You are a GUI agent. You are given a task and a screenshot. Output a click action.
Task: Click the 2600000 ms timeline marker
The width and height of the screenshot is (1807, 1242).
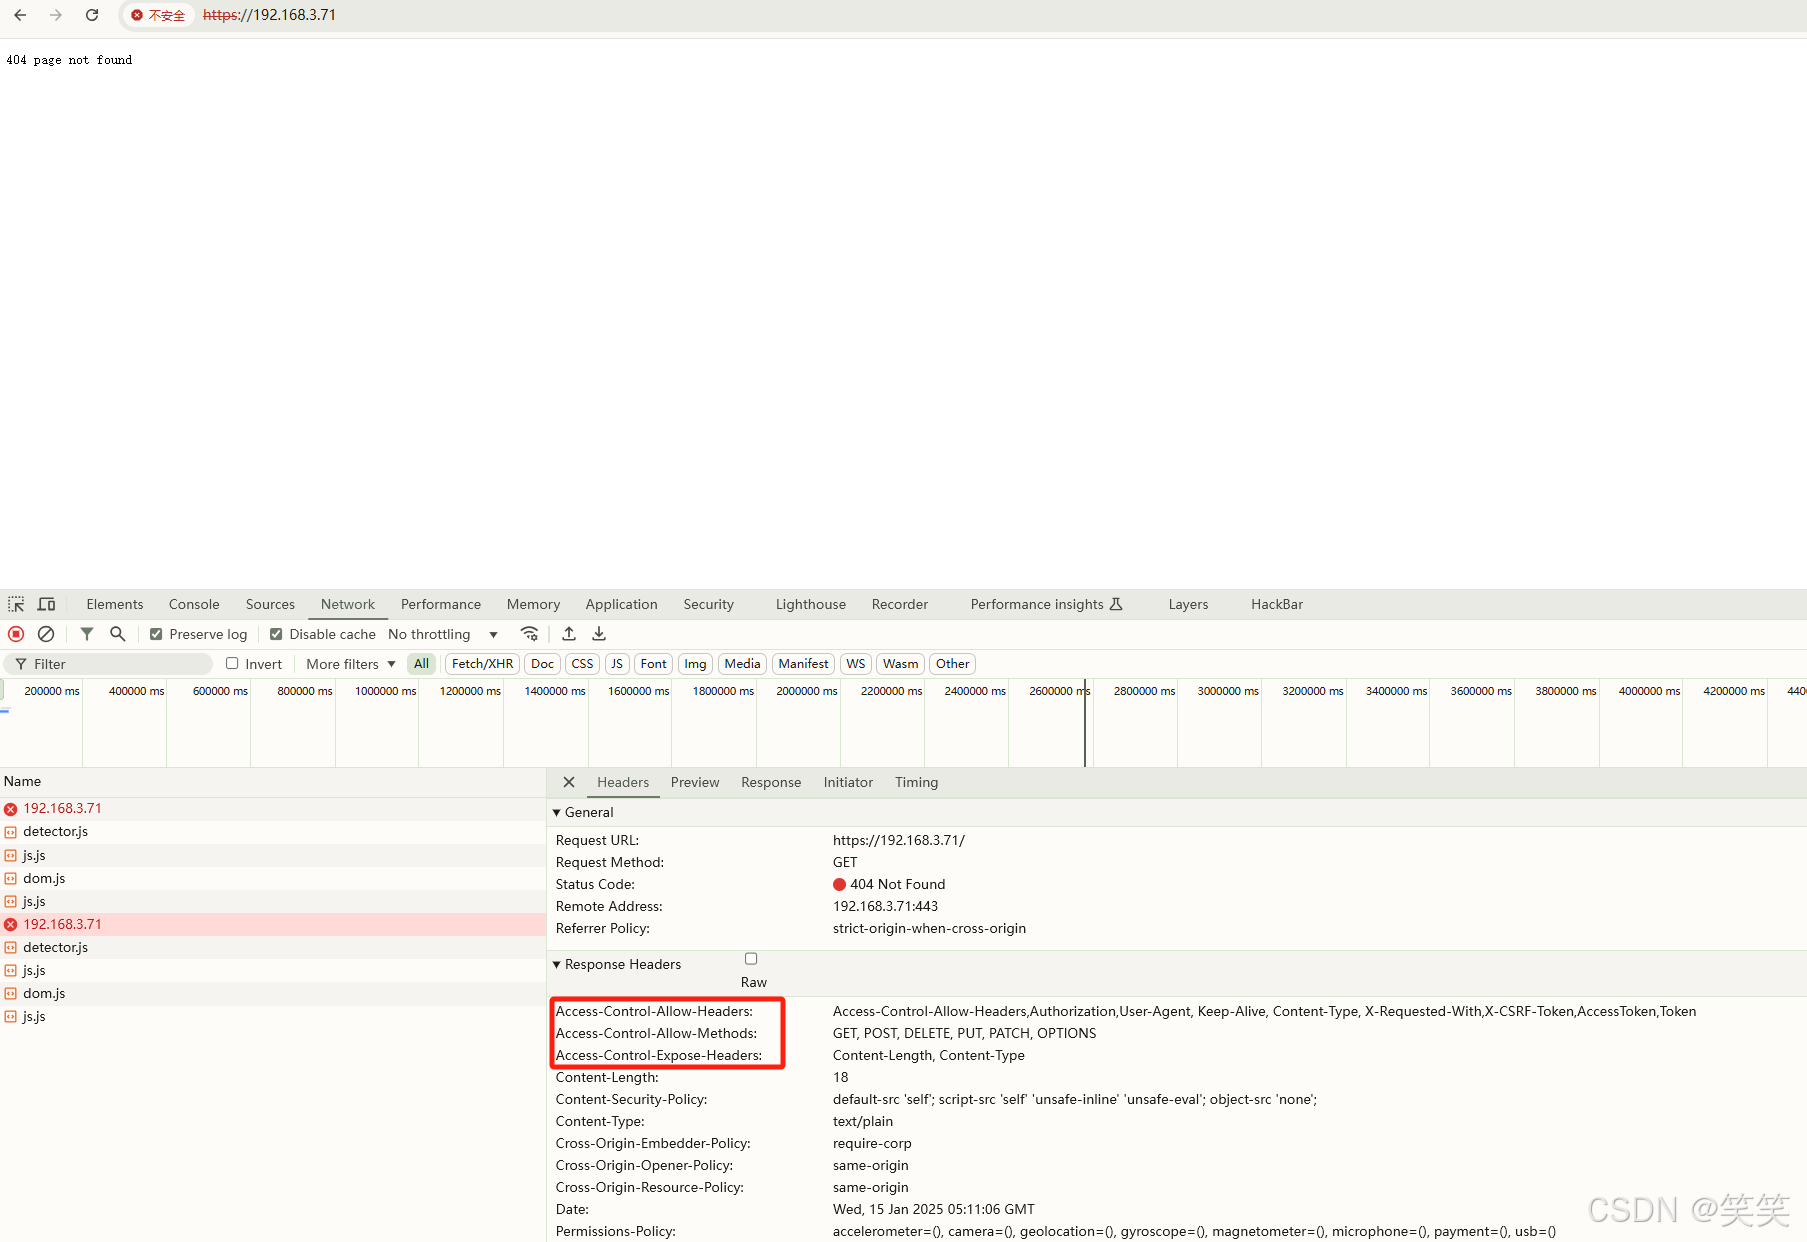coord(1059,691)
